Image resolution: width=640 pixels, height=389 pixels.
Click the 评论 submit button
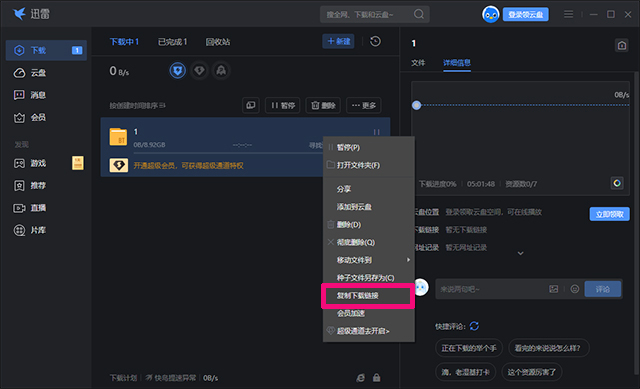(x=603, y=289)
